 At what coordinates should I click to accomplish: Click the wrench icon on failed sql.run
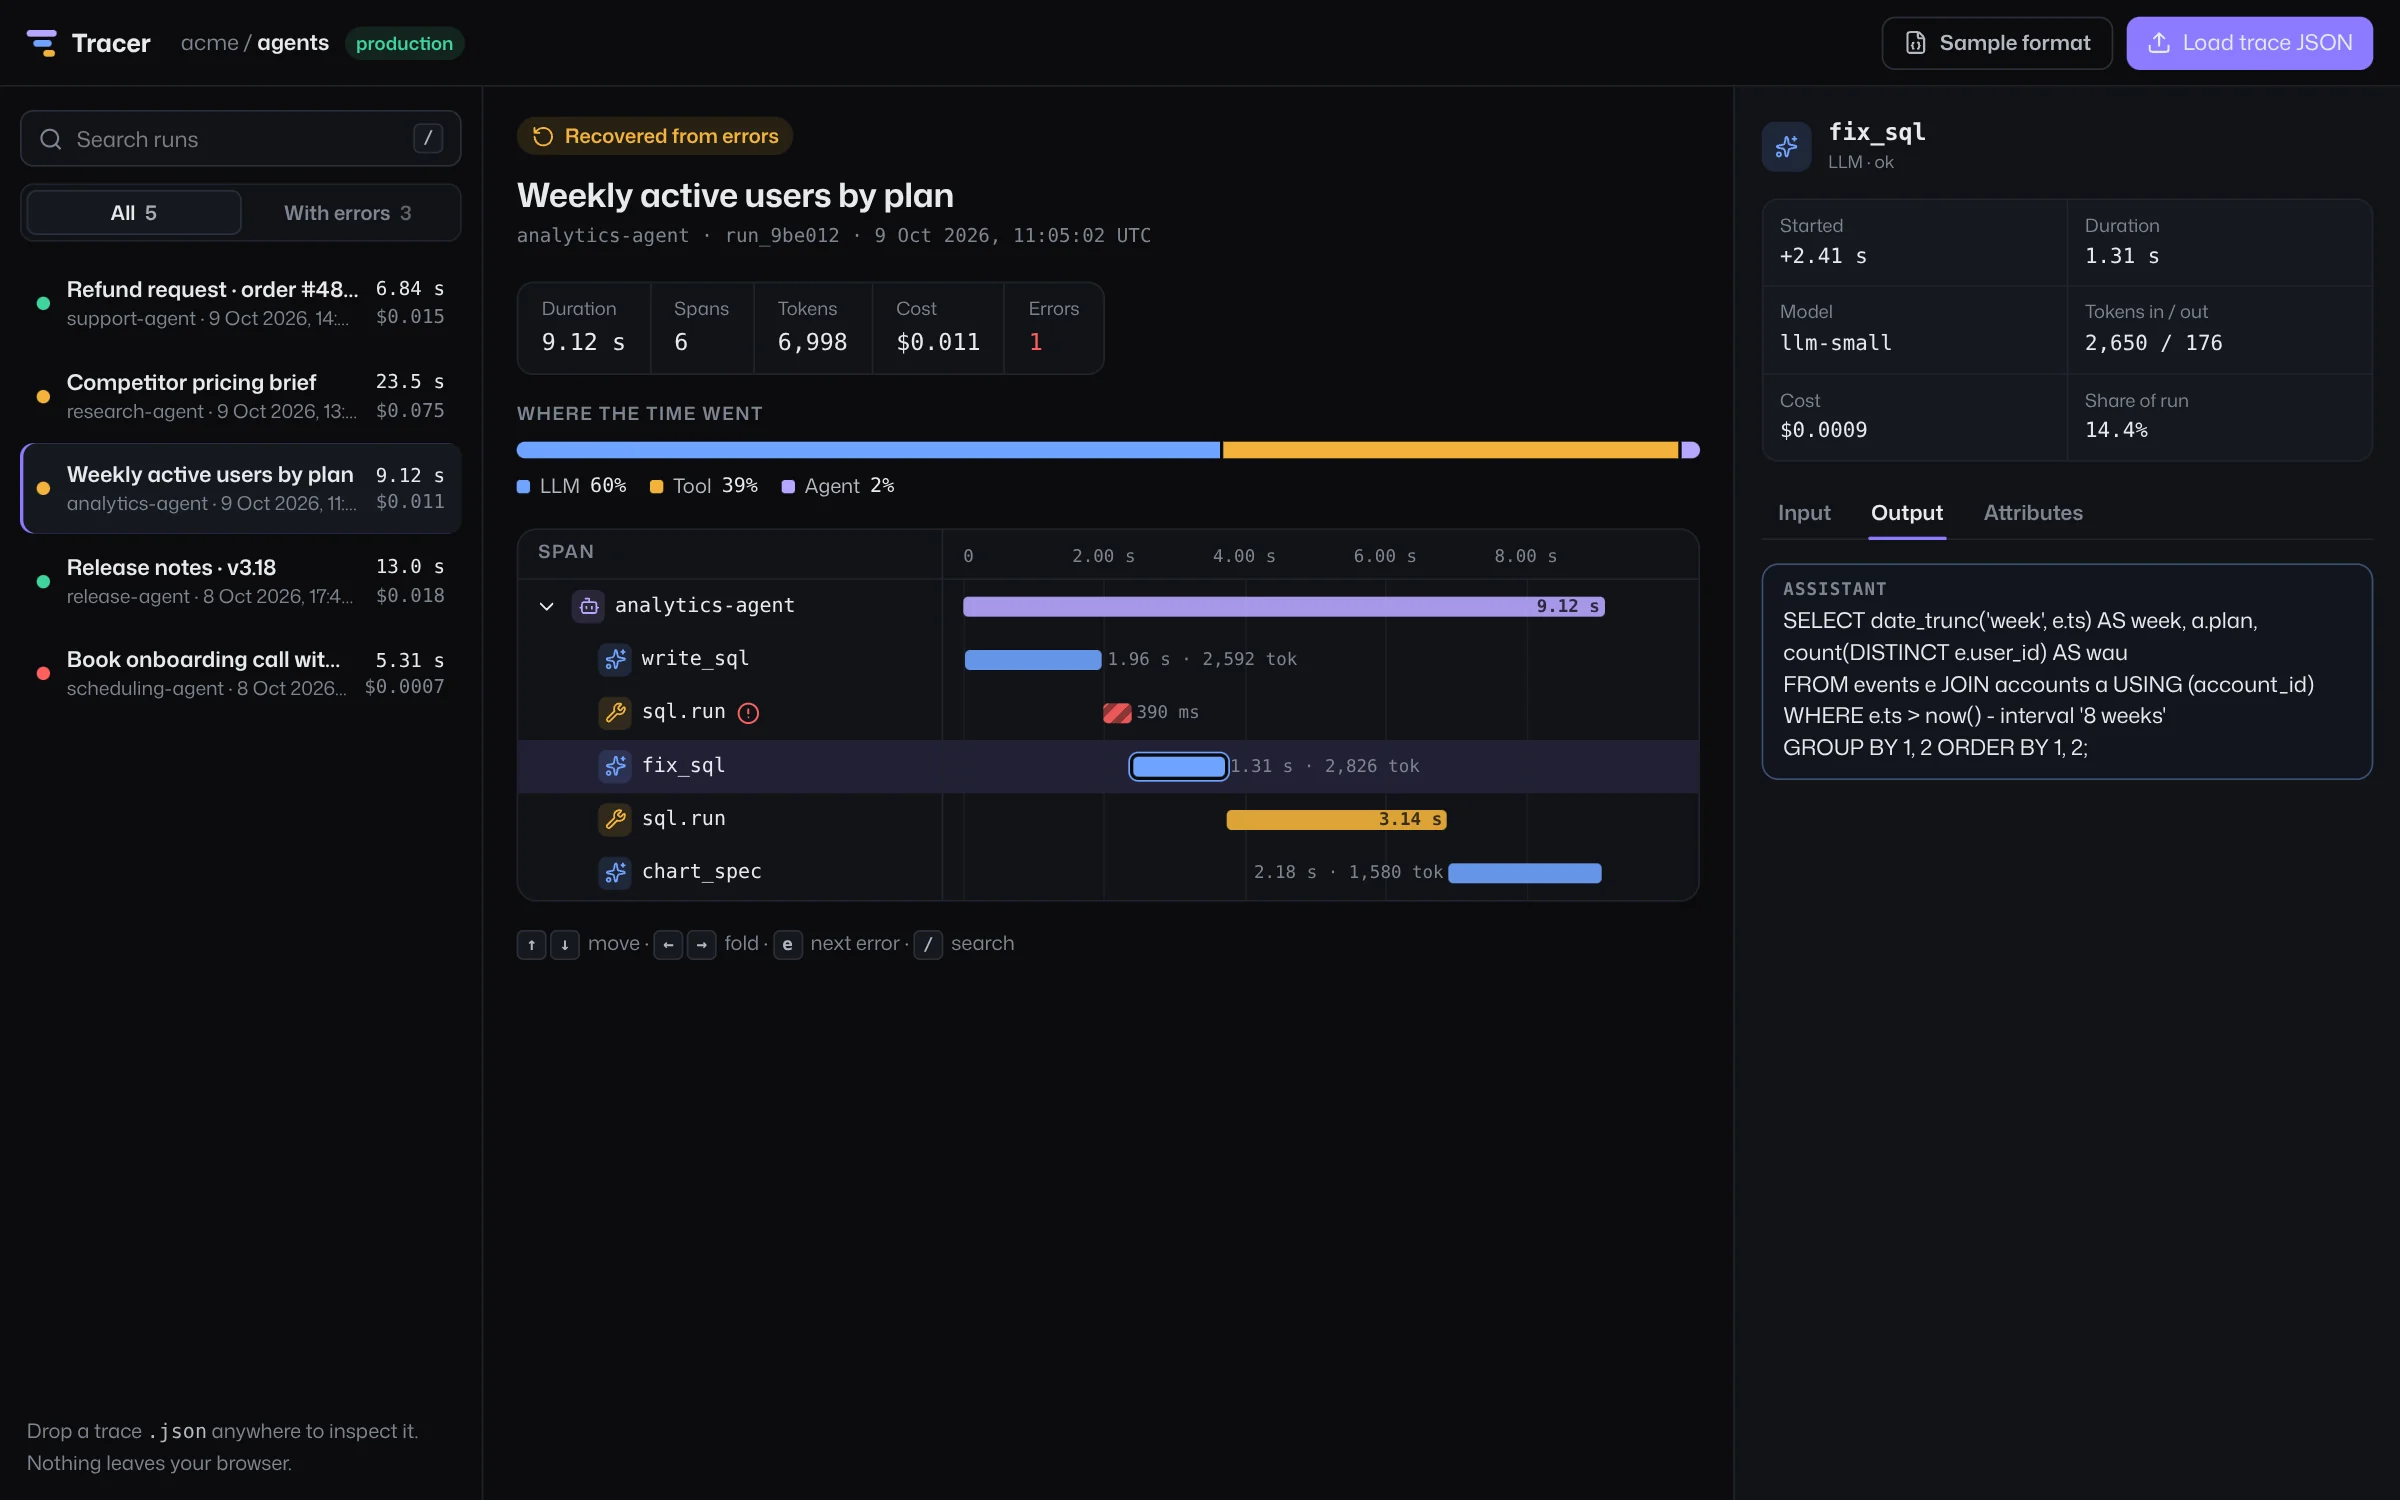pyautogui.click(x=615, y=712)
